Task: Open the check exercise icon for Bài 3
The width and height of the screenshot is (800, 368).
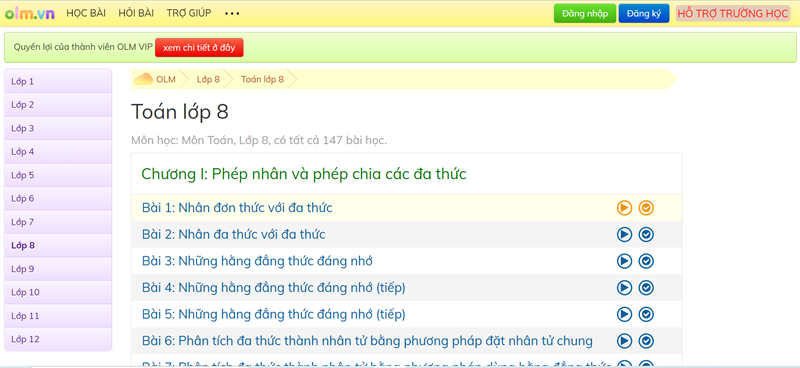Action: (x=646, y=261)
